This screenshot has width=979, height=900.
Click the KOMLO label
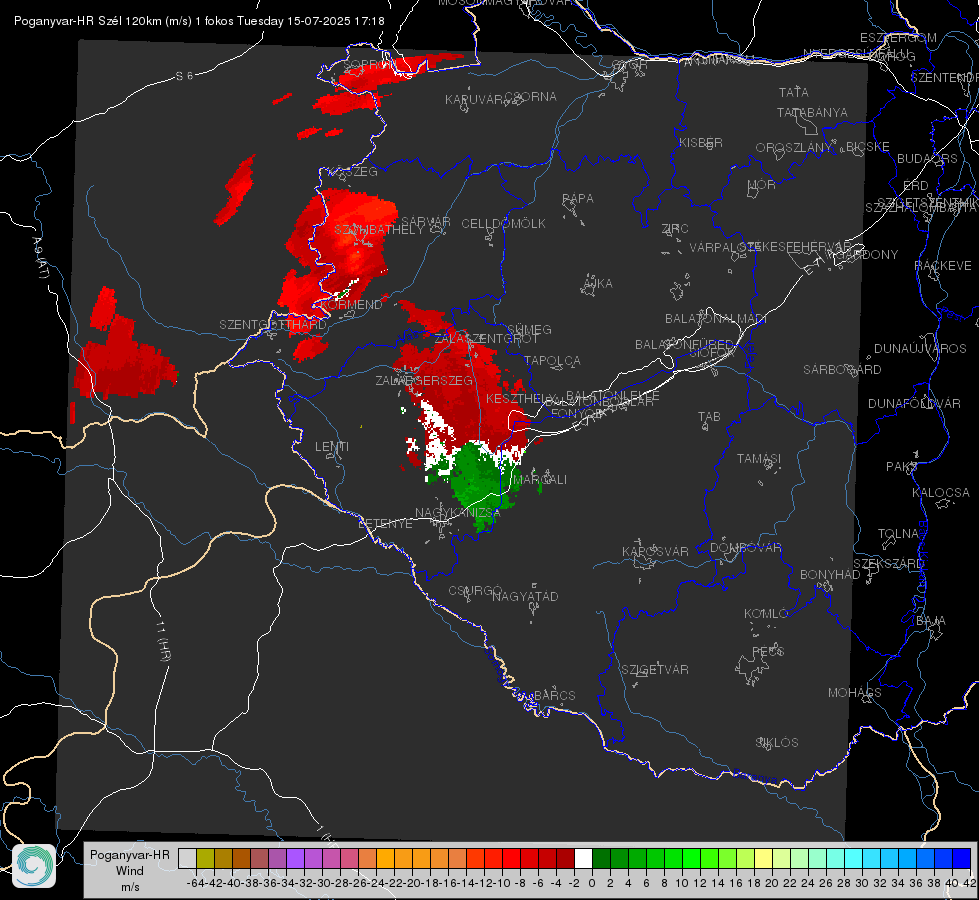click(x=766, y=614)
